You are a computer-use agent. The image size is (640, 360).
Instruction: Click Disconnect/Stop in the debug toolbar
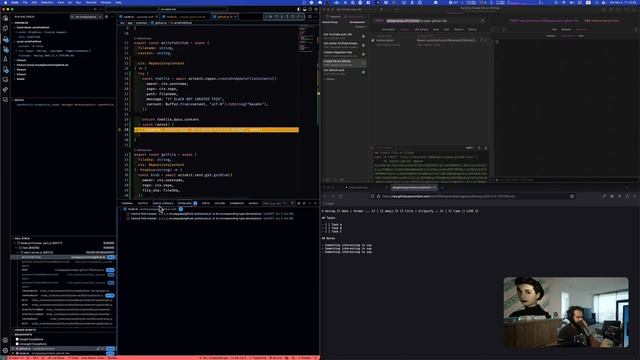click(298, 17)
